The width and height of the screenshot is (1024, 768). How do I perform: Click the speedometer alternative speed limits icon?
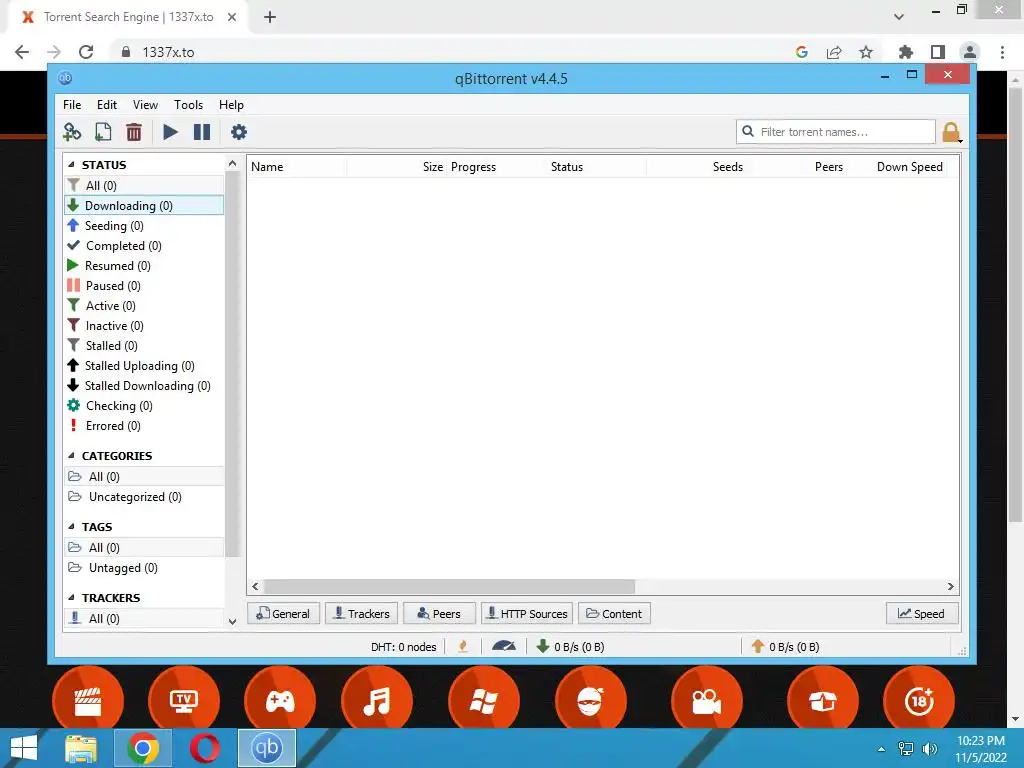504,647
